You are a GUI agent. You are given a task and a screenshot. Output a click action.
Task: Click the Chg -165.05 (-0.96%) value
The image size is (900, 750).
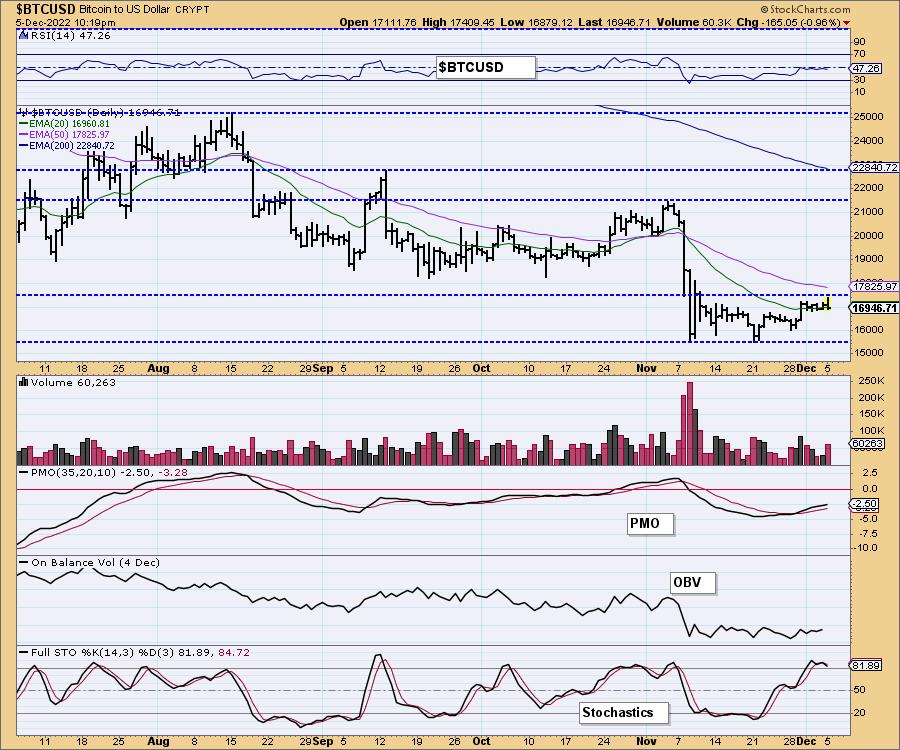click(x=789, y=22)
